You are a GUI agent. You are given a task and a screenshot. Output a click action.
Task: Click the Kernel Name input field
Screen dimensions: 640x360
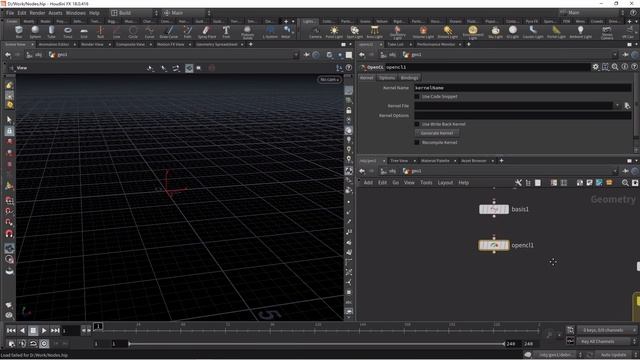click(x=523, y=88)
